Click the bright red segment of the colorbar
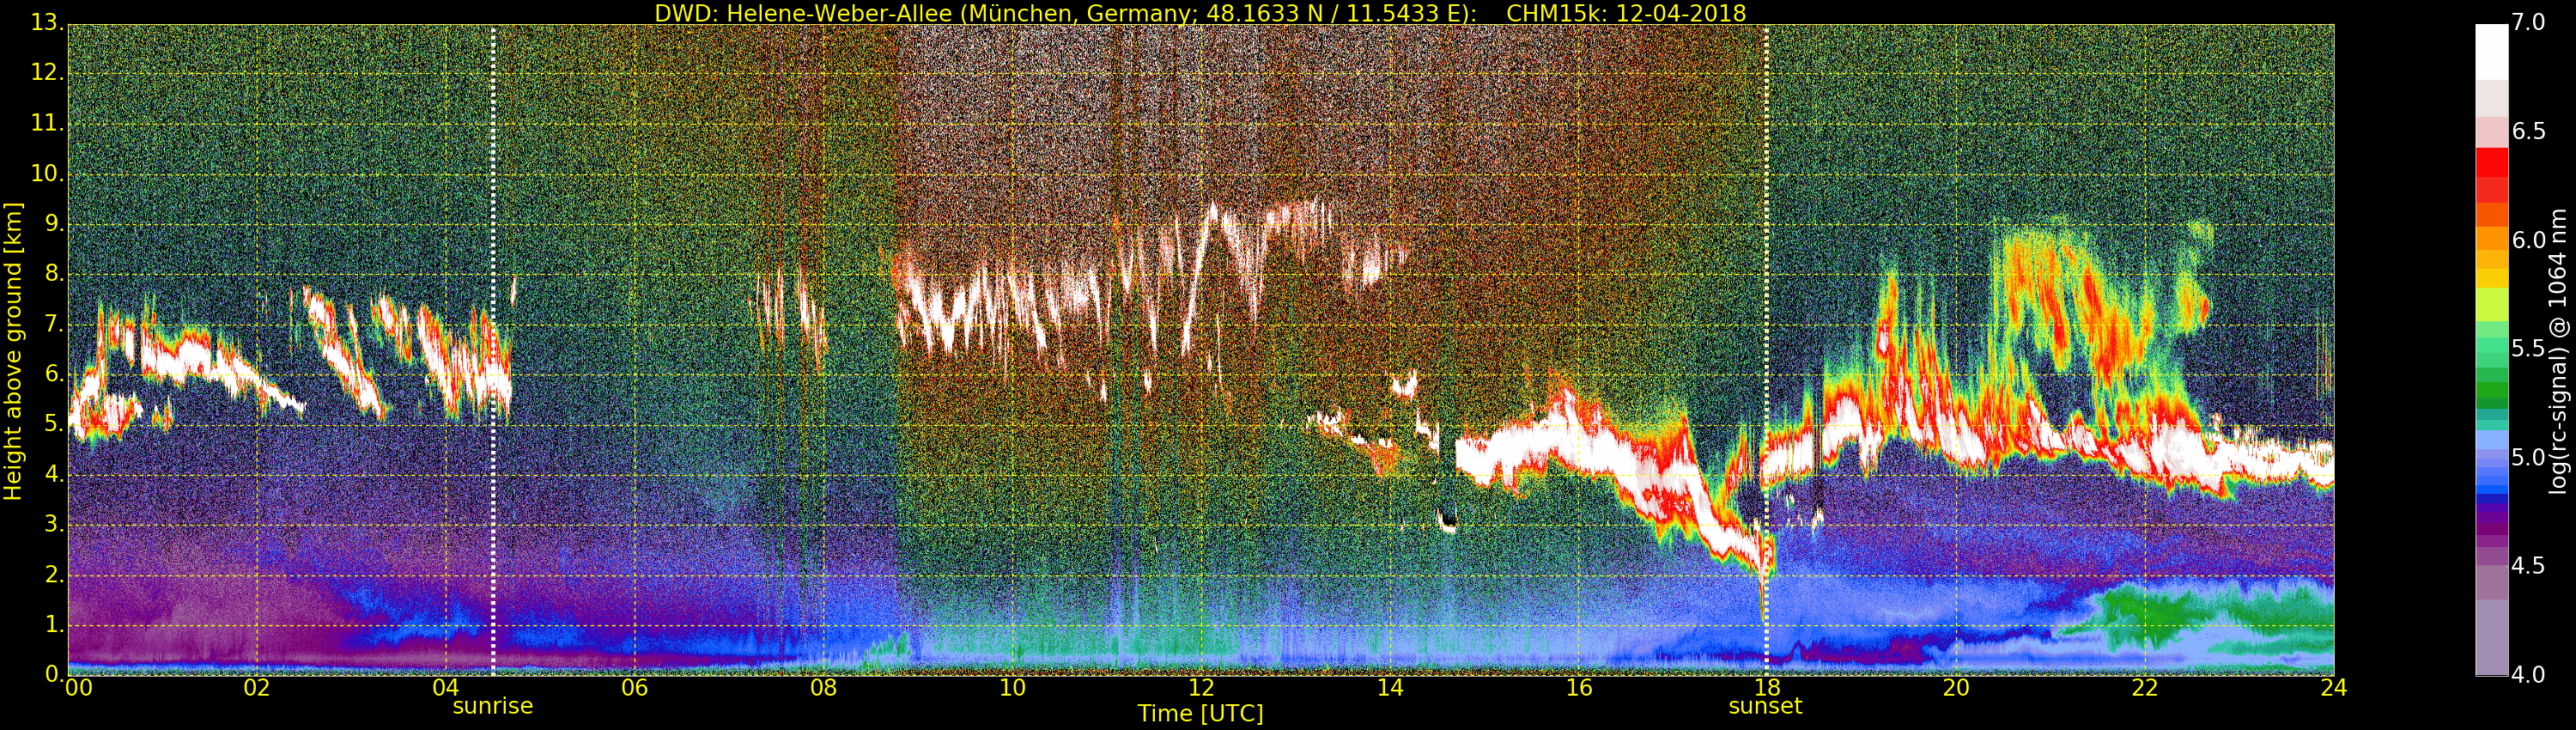 click(x=2491, y=163)
